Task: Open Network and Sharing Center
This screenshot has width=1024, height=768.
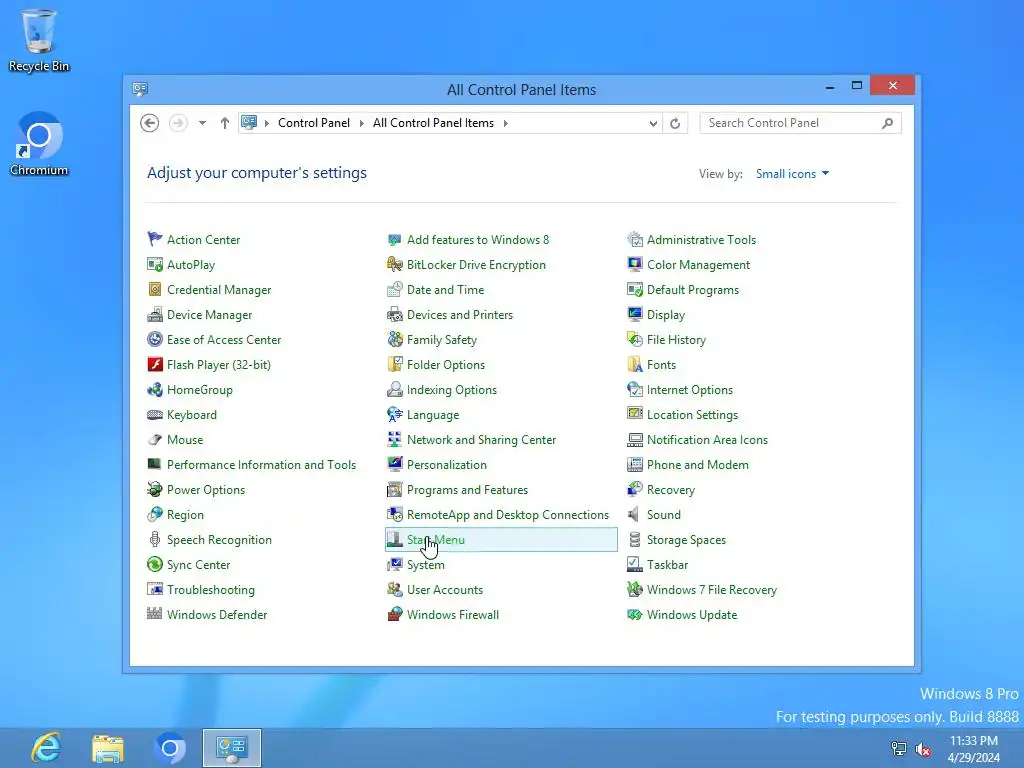Action: pyautogui.click(x=481, y=440)
